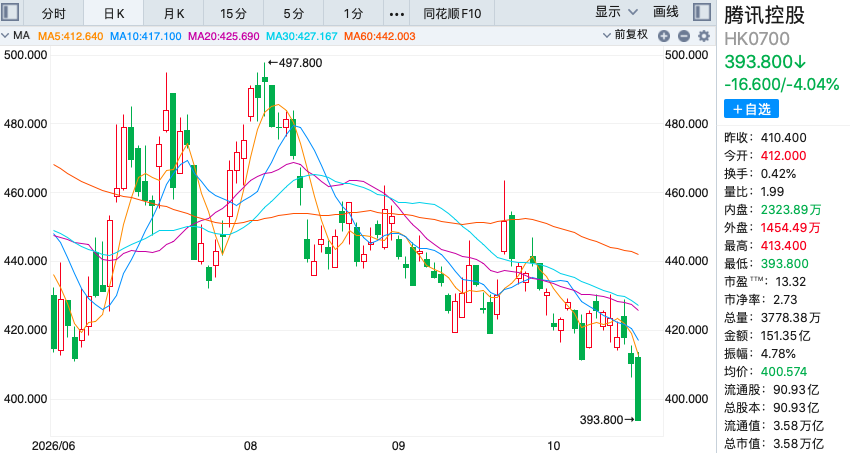Select the MA60 indicator label
The width and height of the screenshot is (850, 453).
(379, 36)
